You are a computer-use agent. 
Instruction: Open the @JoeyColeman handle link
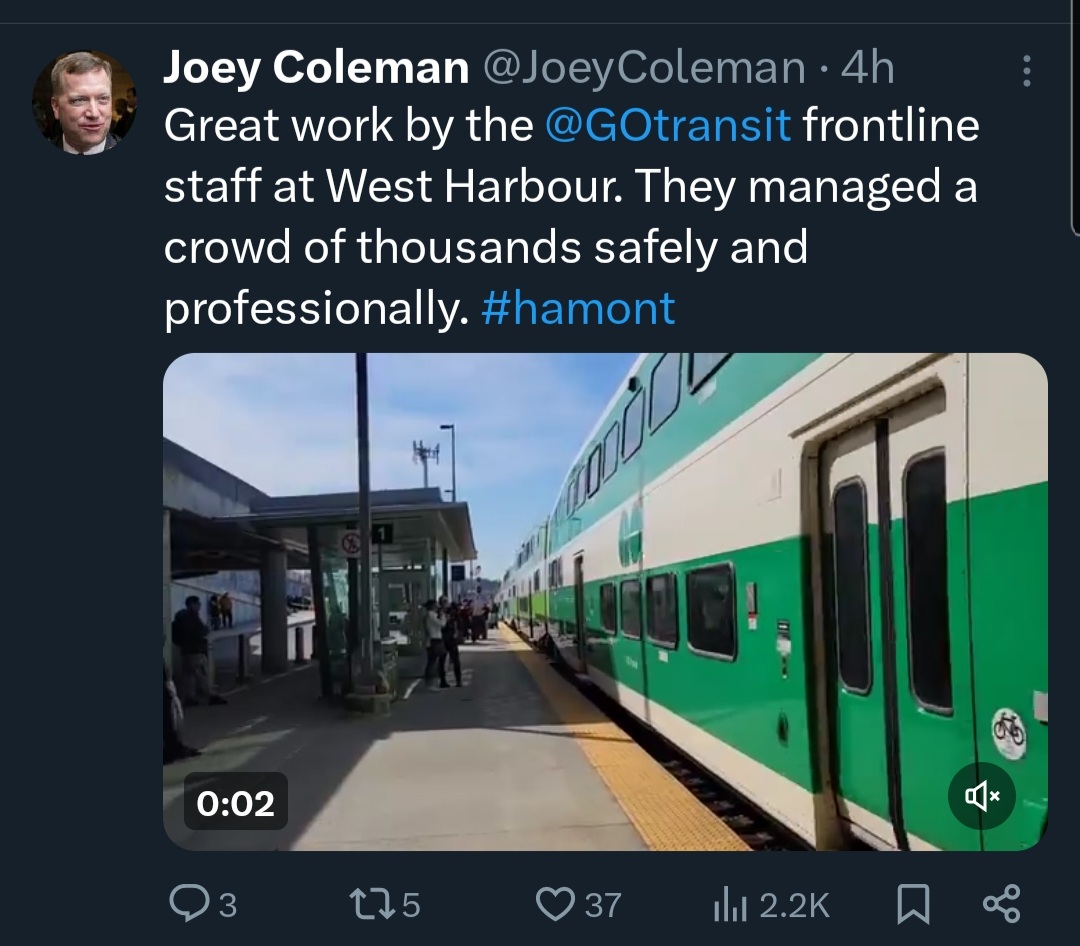click(x=644, y=68)
